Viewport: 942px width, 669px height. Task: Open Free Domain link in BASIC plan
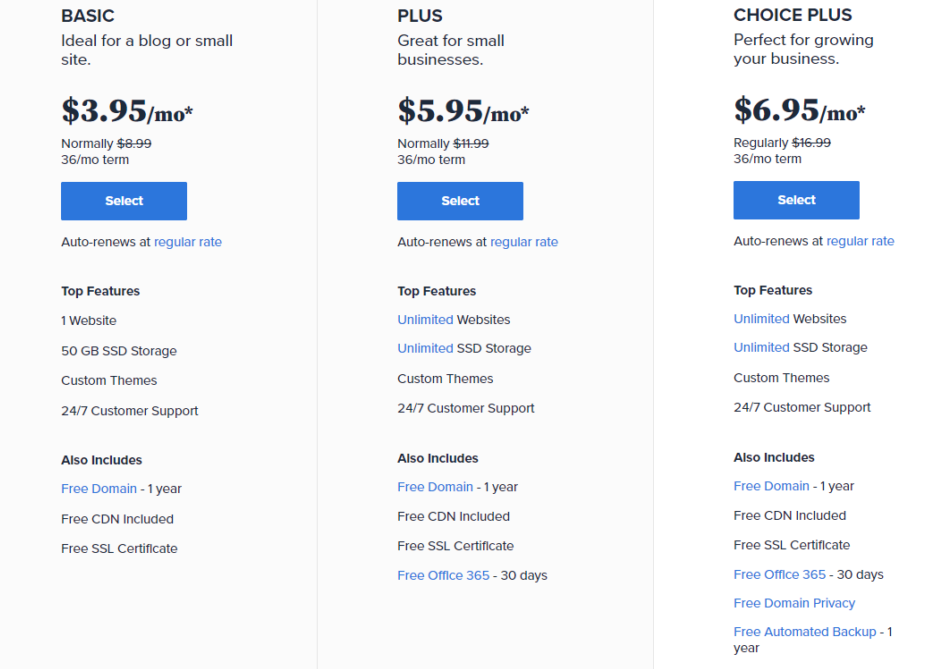[x=99, y=489]
